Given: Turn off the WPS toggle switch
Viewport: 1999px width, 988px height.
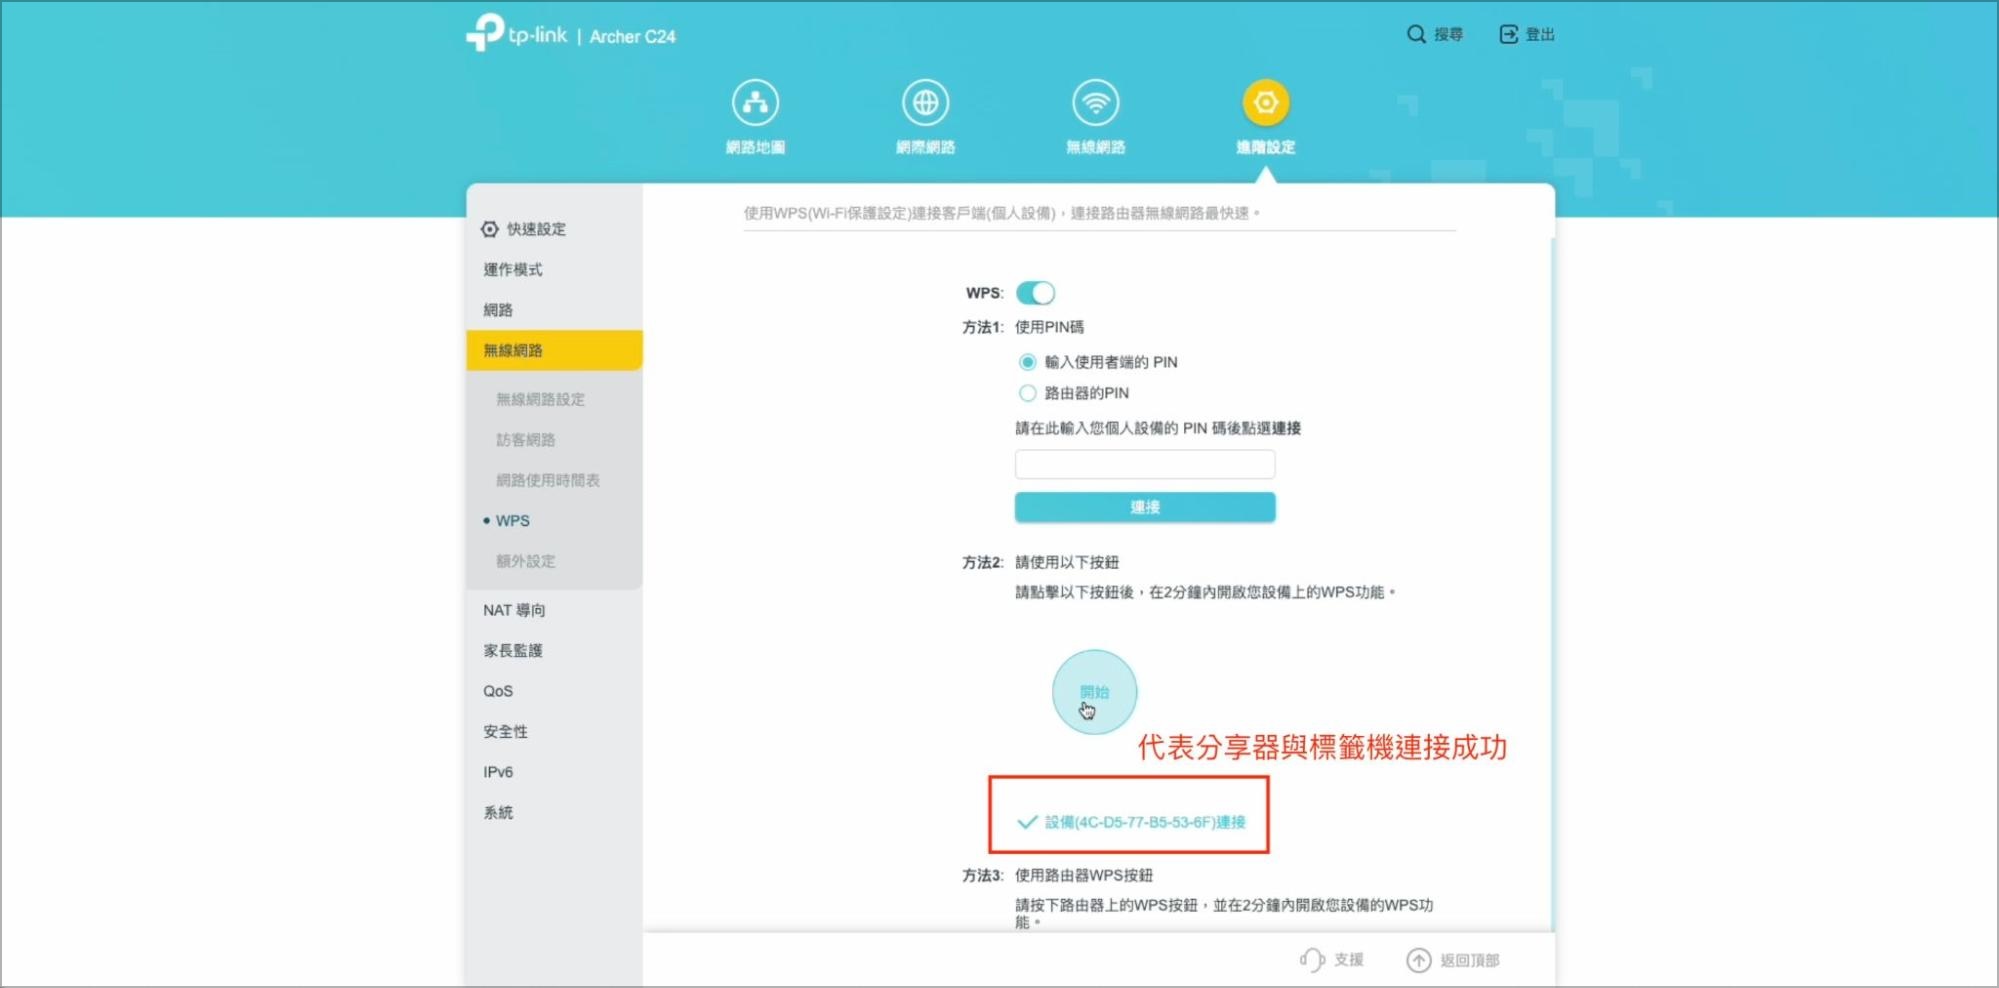Looking at the screenshot, I should tap(1035, 293).
